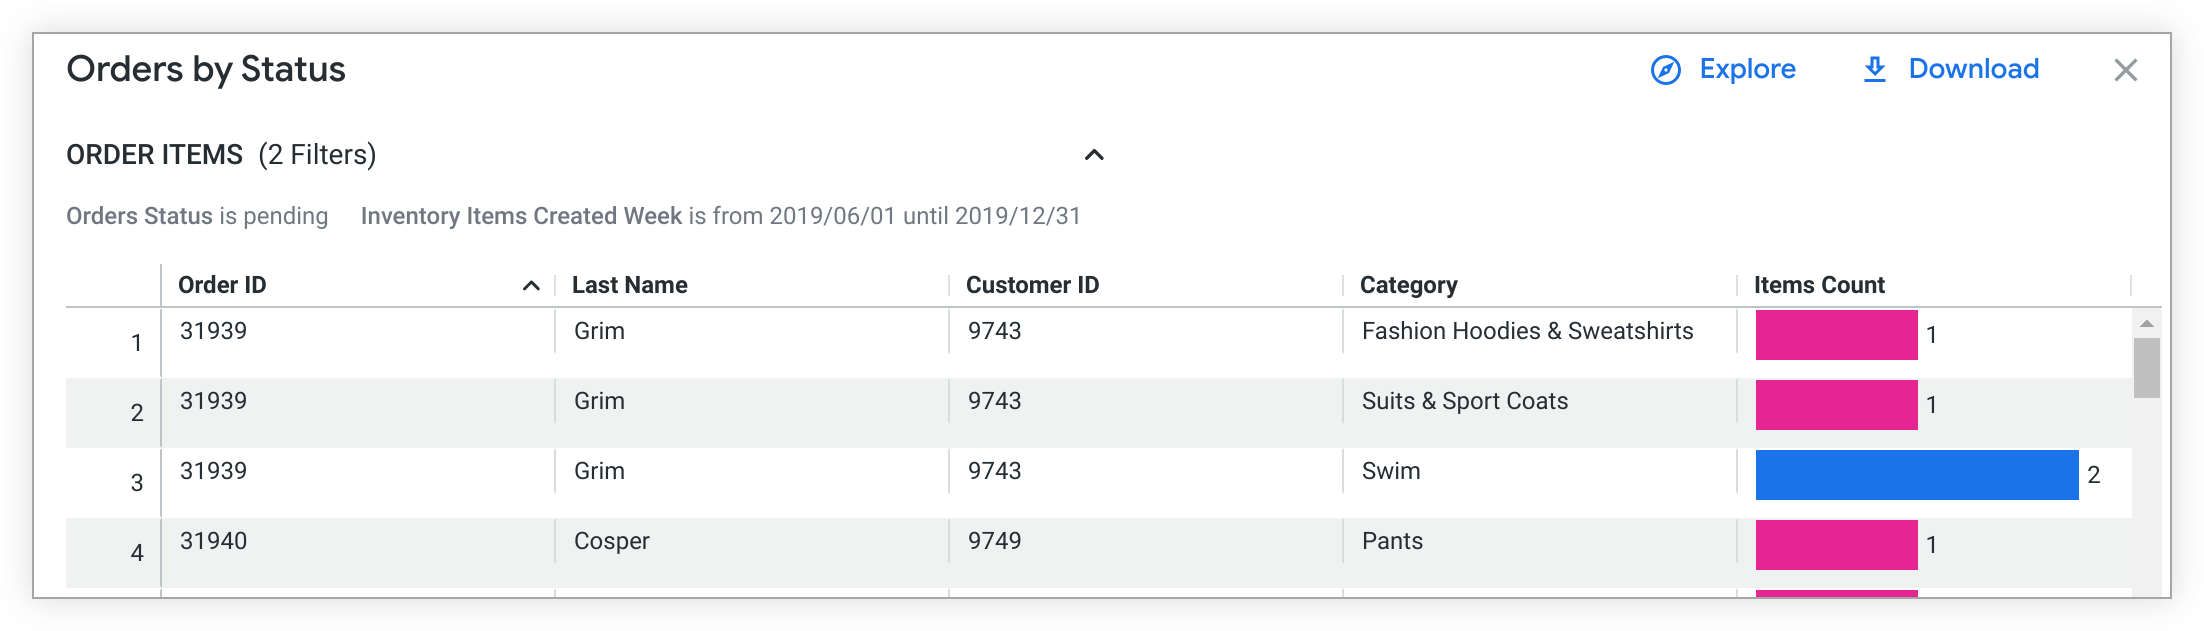Viewport: 2204px width, 631px height.
Task: Click pink bar for Fashion Hoodies row
Action: tap(1836, 335)
